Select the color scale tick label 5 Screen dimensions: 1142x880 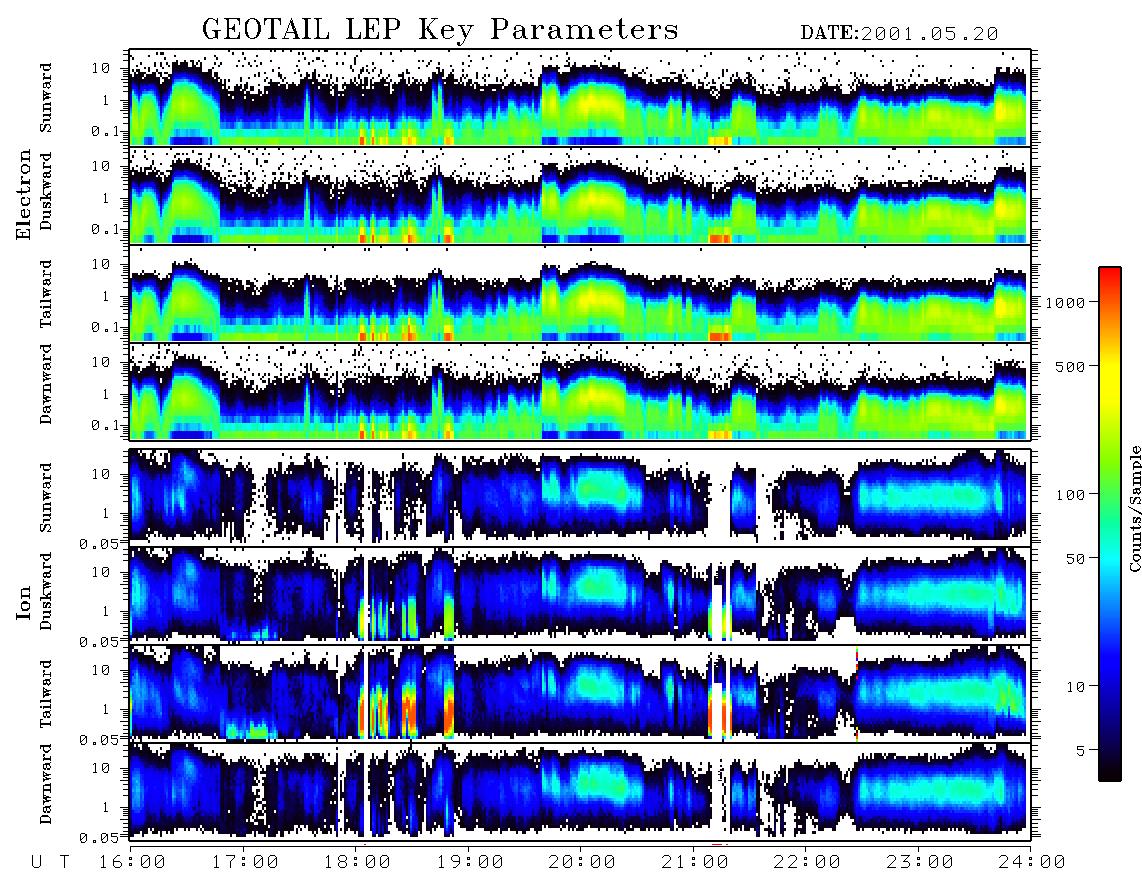point(1081,750)
